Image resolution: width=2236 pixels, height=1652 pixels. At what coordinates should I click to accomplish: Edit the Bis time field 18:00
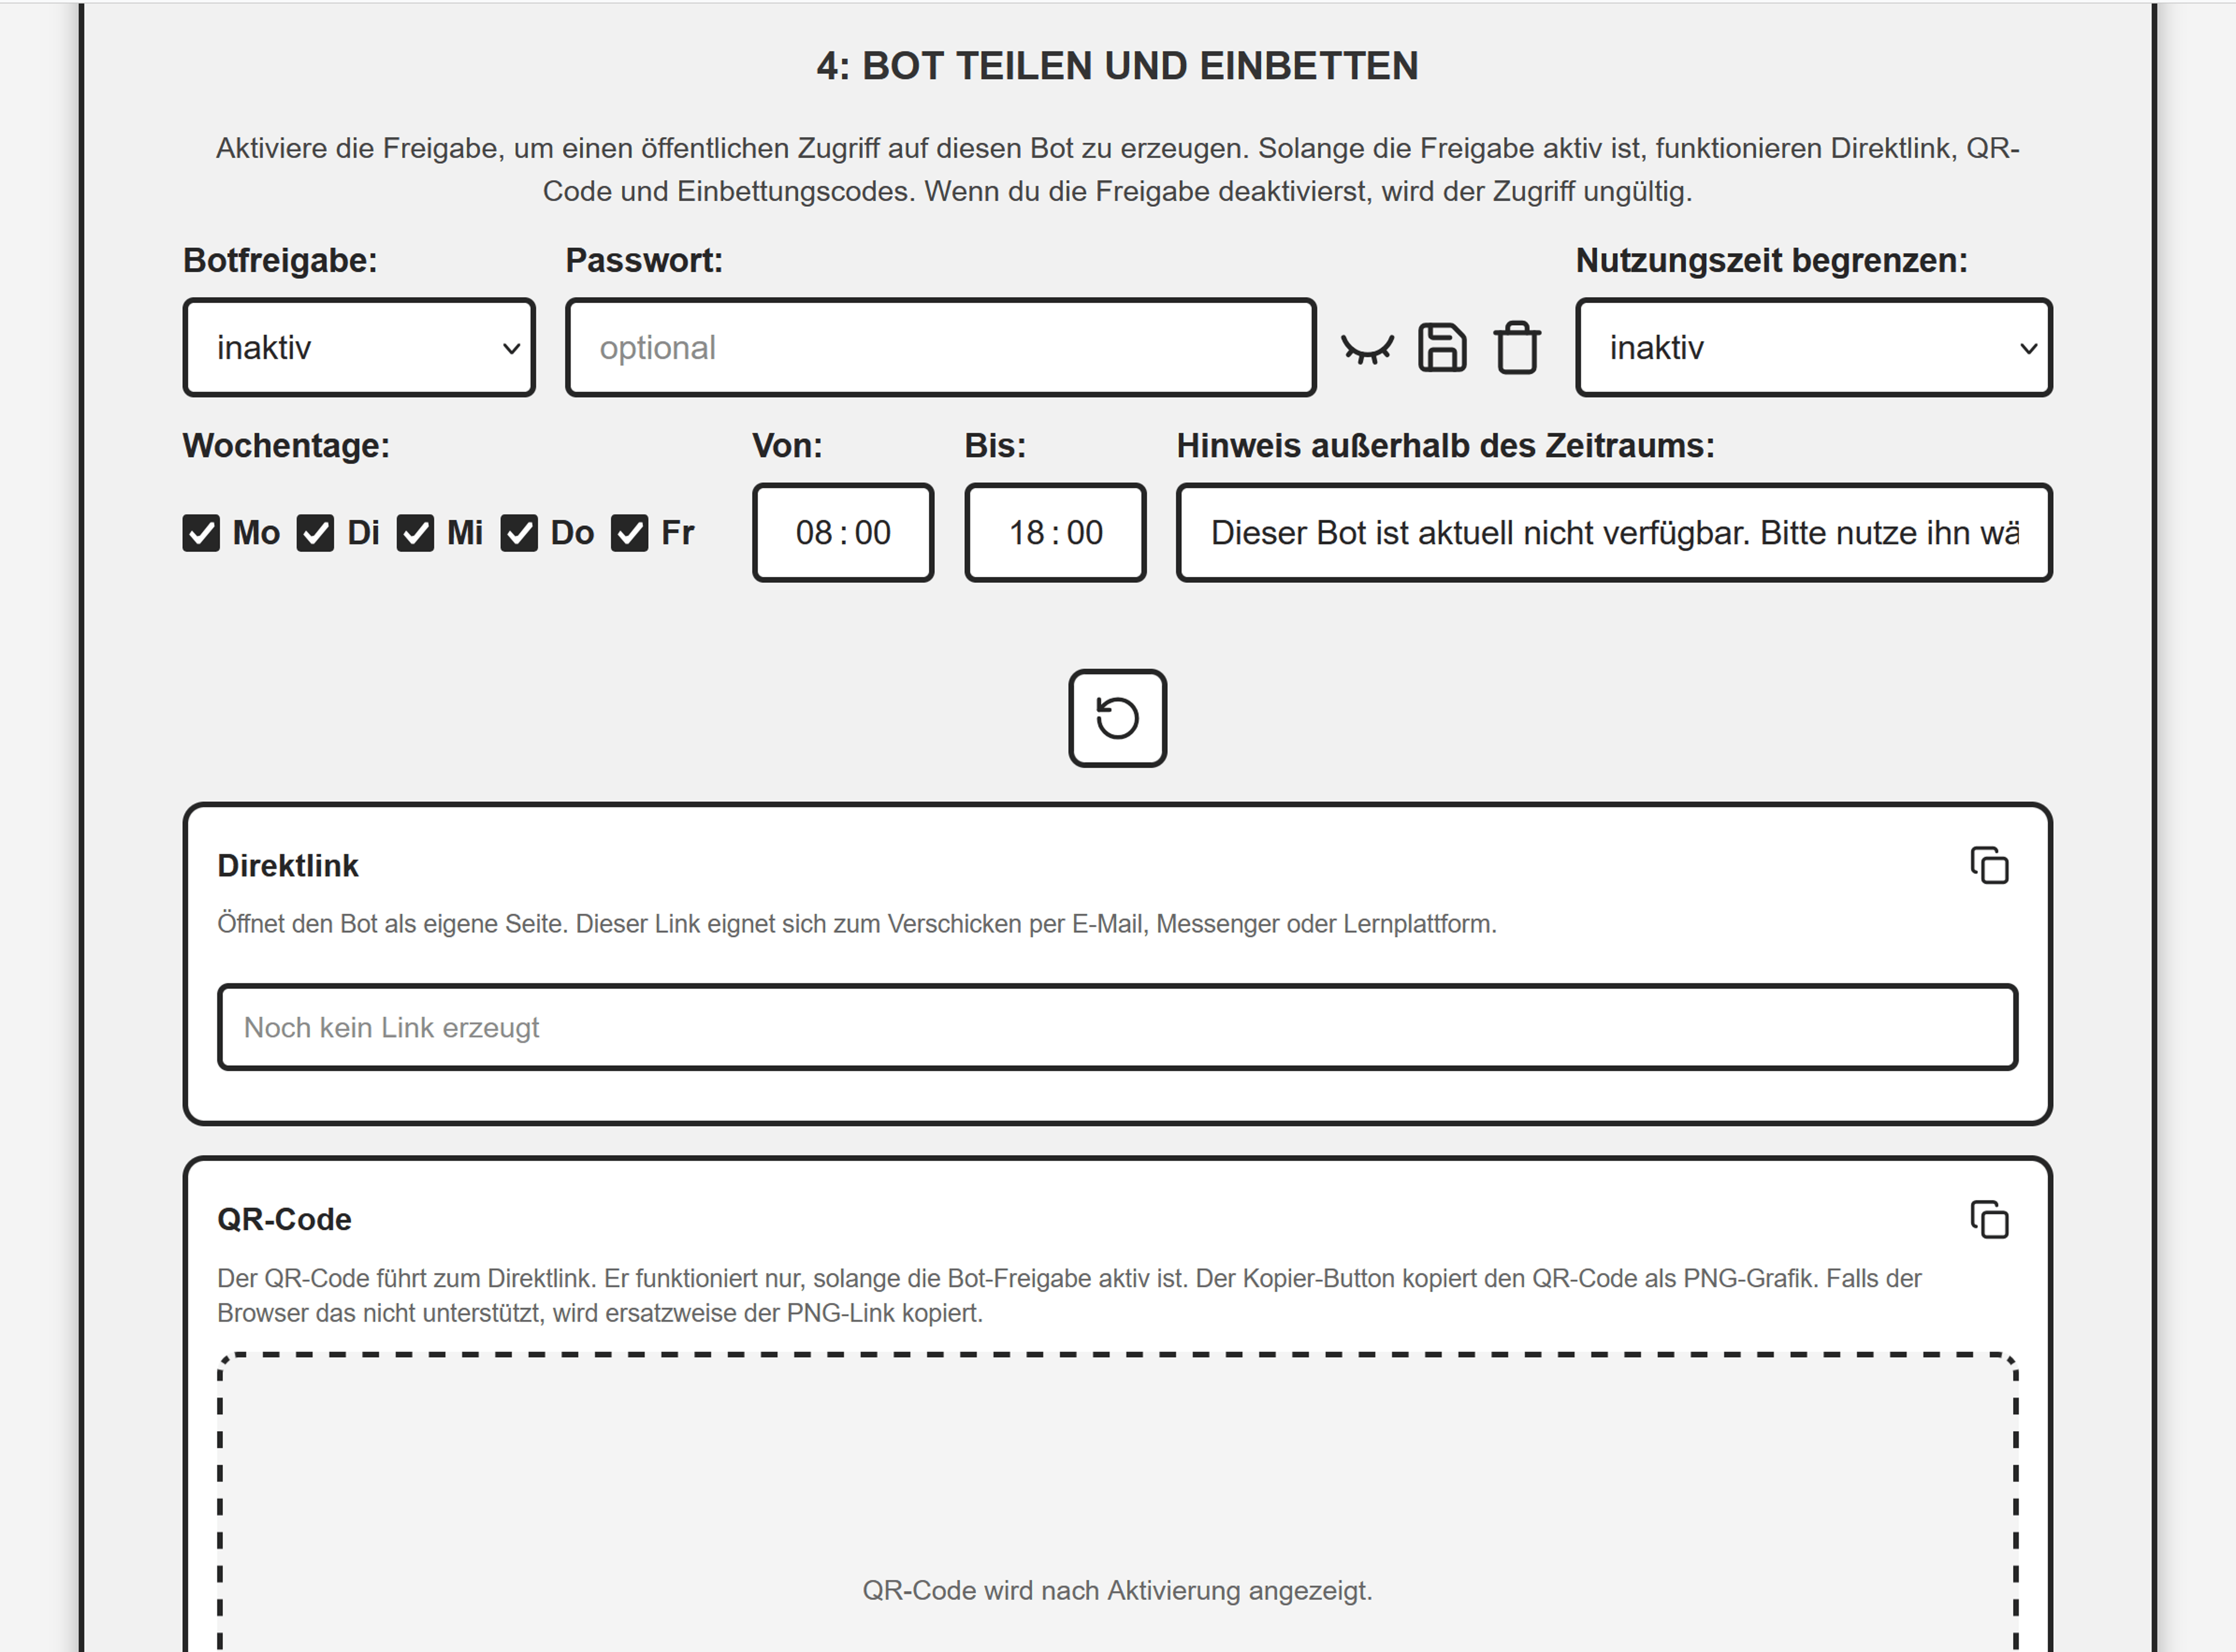pos(1055,532)
